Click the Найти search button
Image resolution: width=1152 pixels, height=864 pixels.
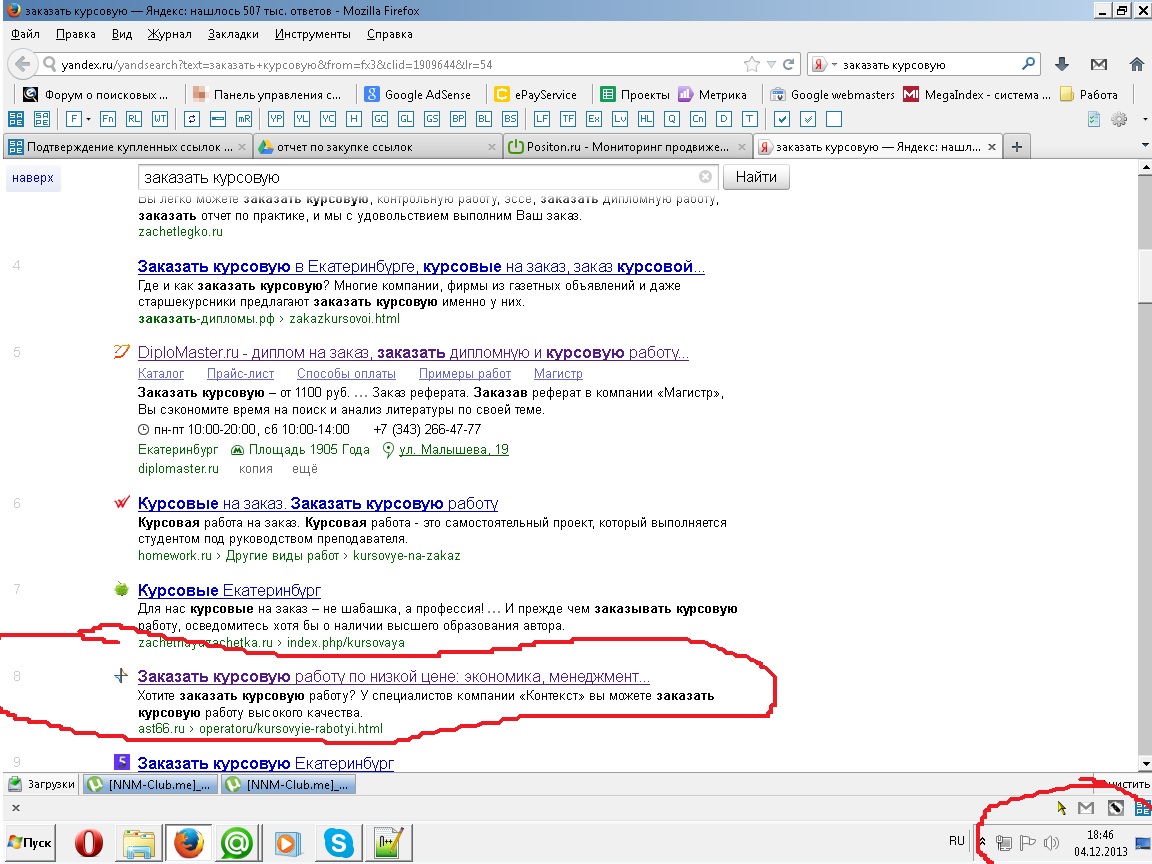(756, 177)
